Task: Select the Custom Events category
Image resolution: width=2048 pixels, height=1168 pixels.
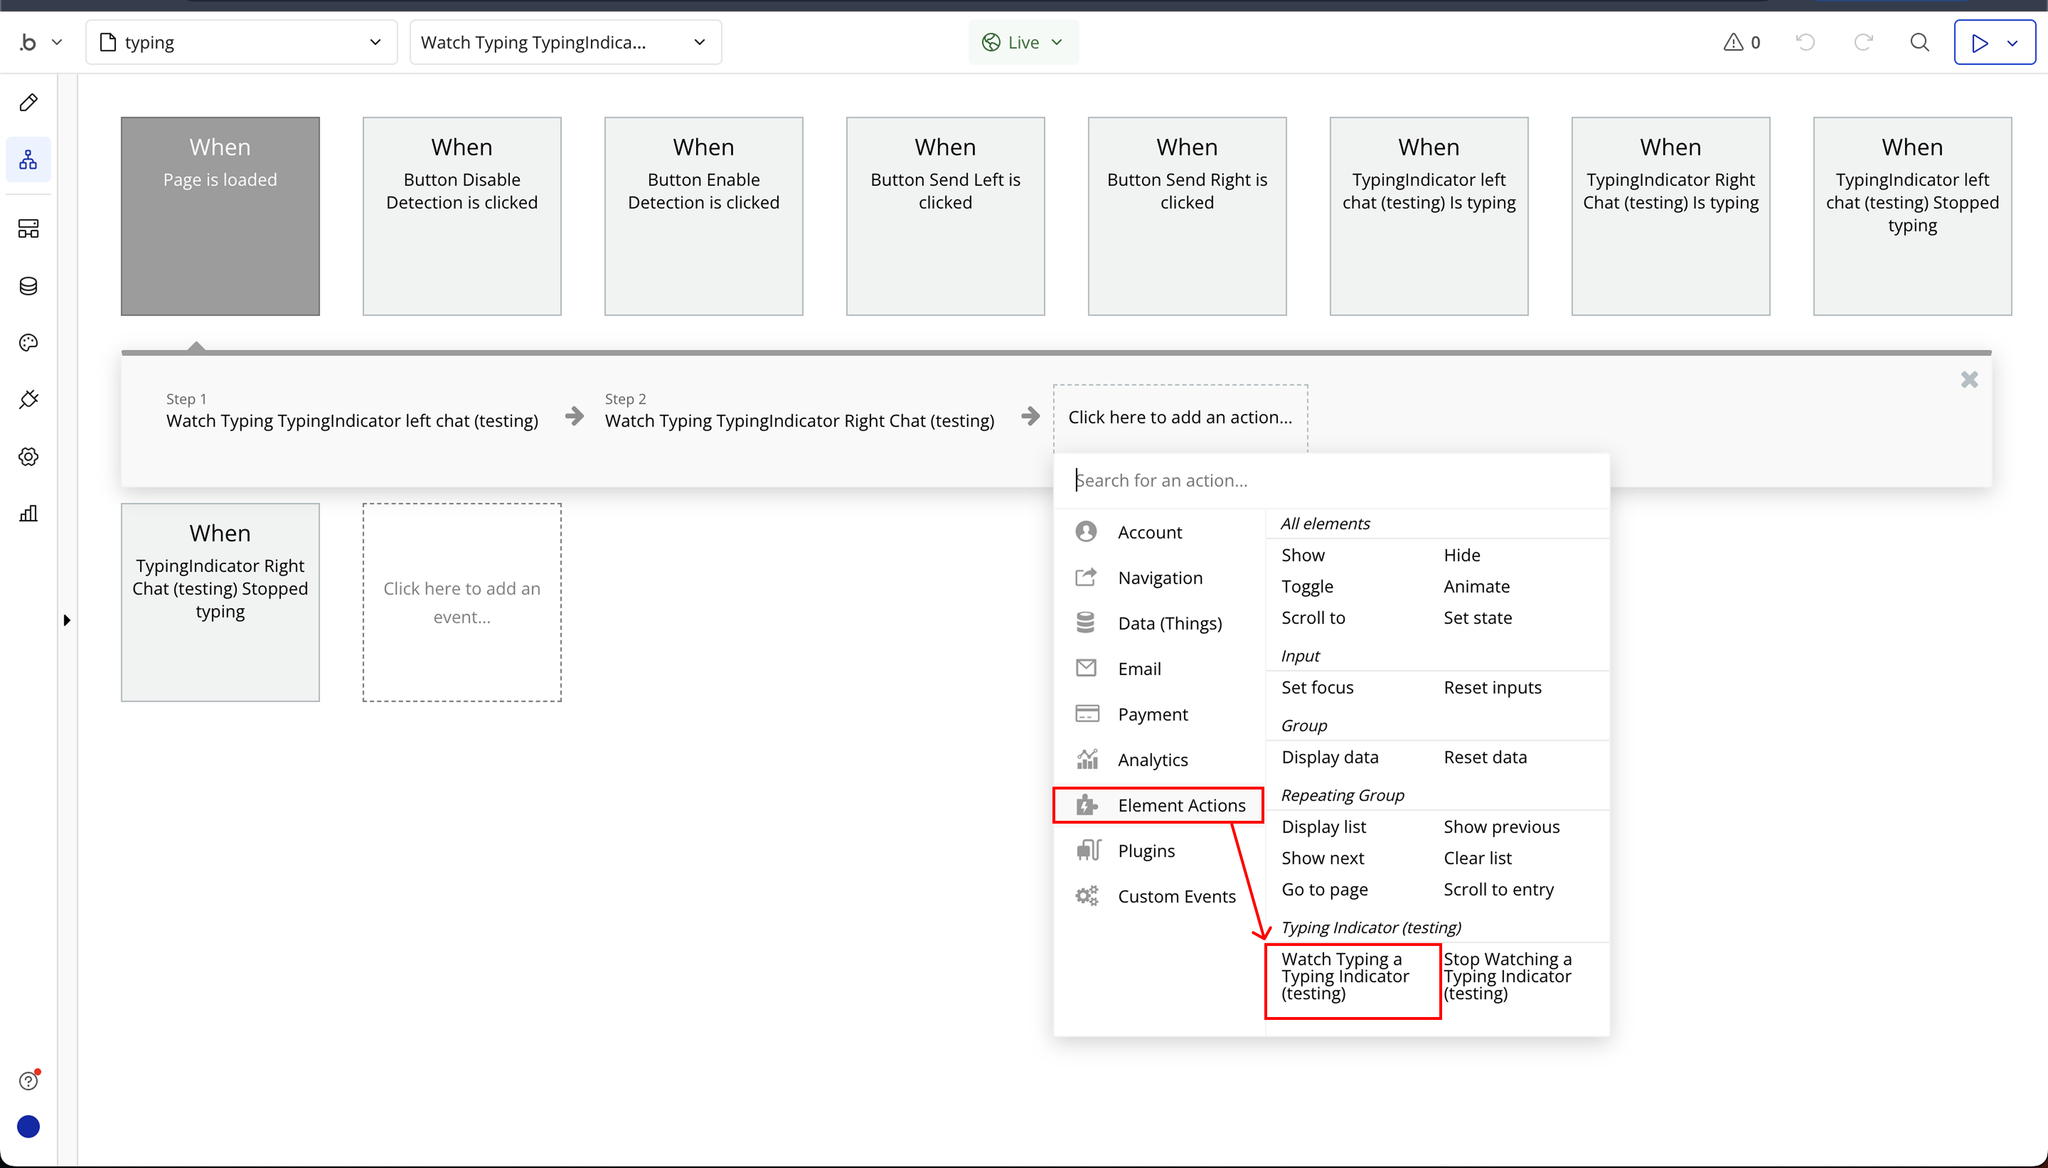Action: point(1176,896)
